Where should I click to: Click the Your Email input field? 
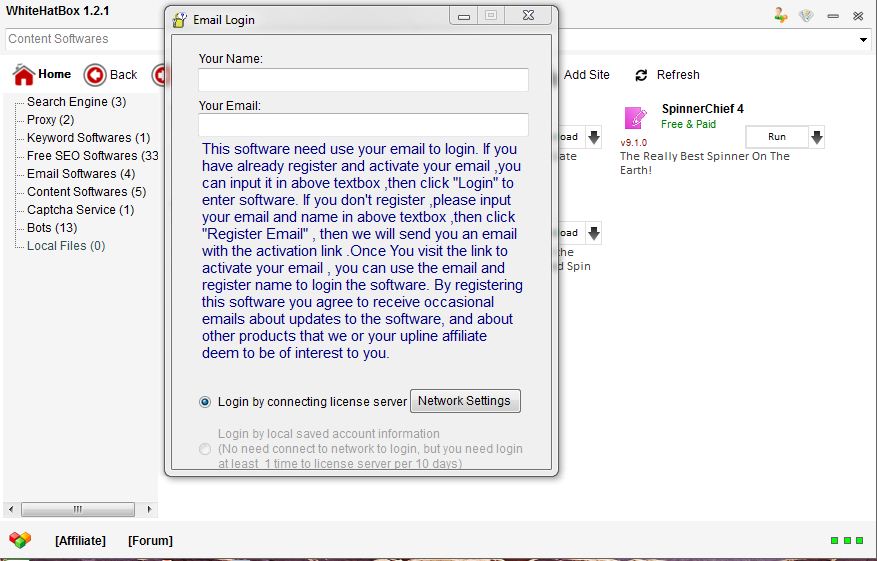(363, 125)
